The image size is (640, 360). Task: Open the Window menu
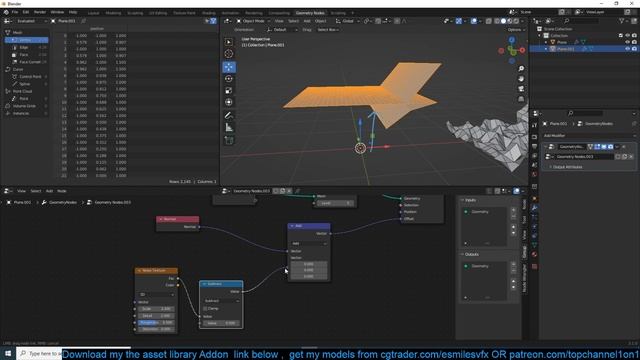coord(57,12)
